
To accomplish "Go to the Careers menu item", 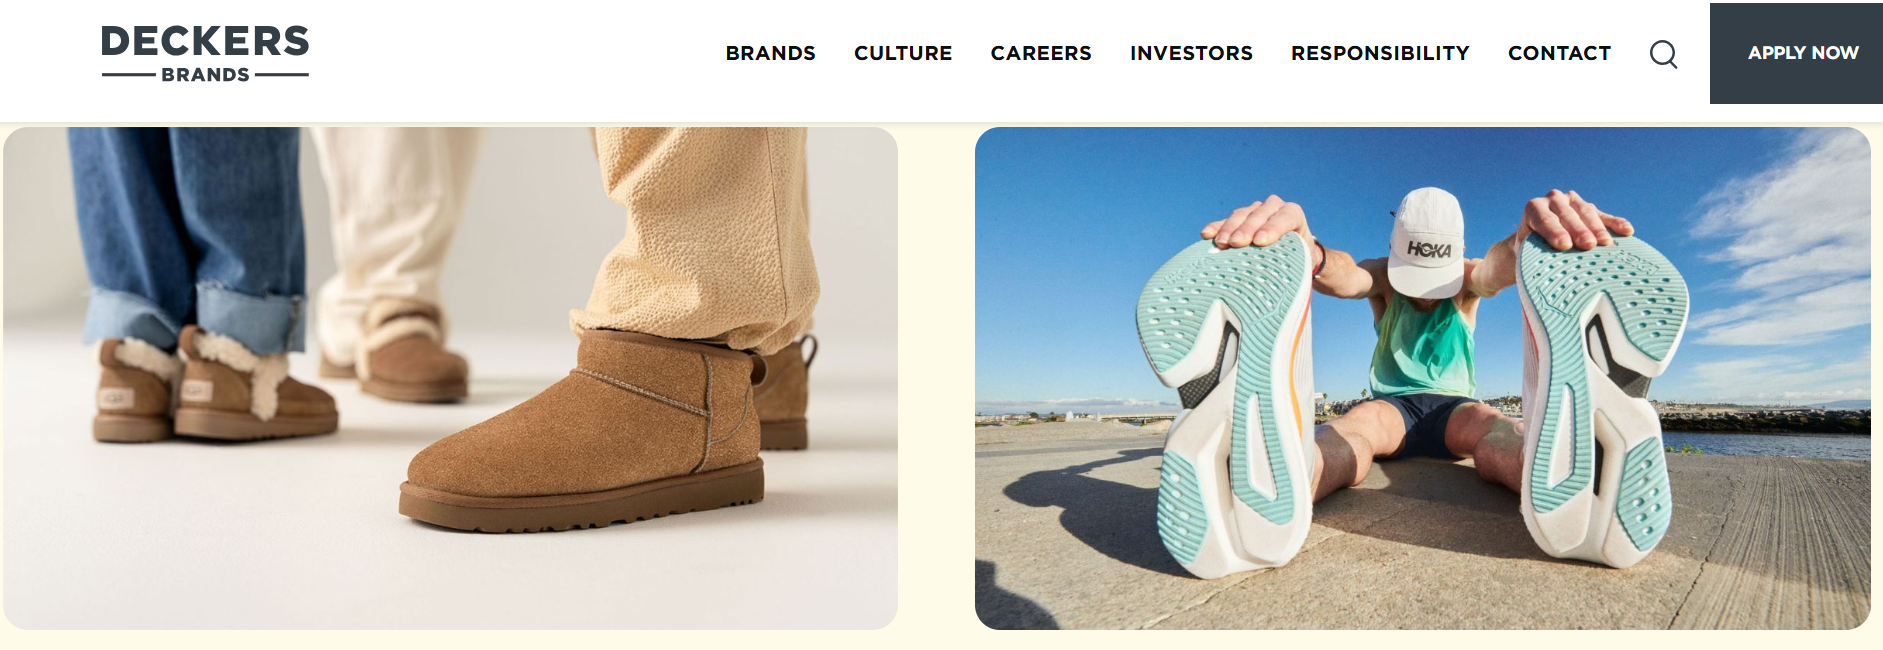I will 1041,53.
